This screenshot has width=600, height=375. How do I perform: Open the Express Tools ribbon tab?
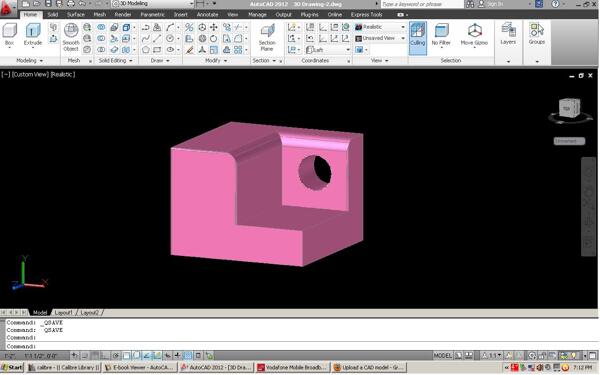[x=366, y=15]
